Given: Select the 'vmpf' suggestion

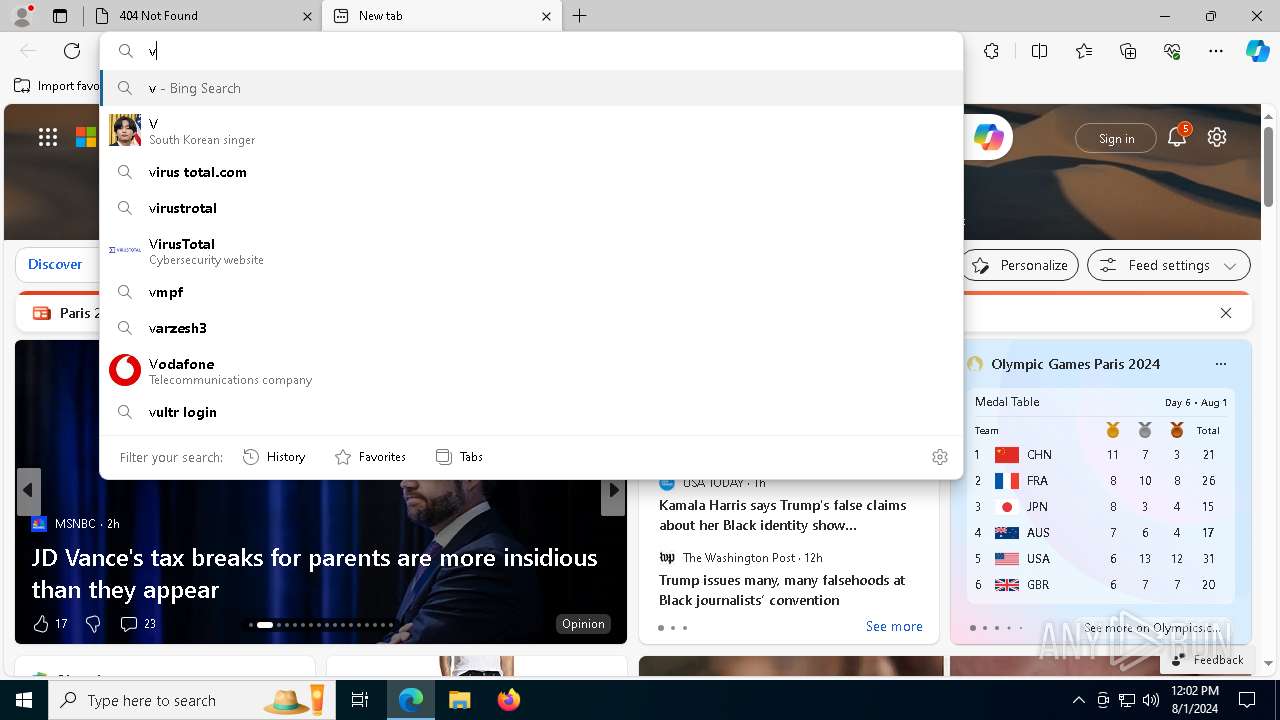Looking at the screenshot, I should pos(531,292).
